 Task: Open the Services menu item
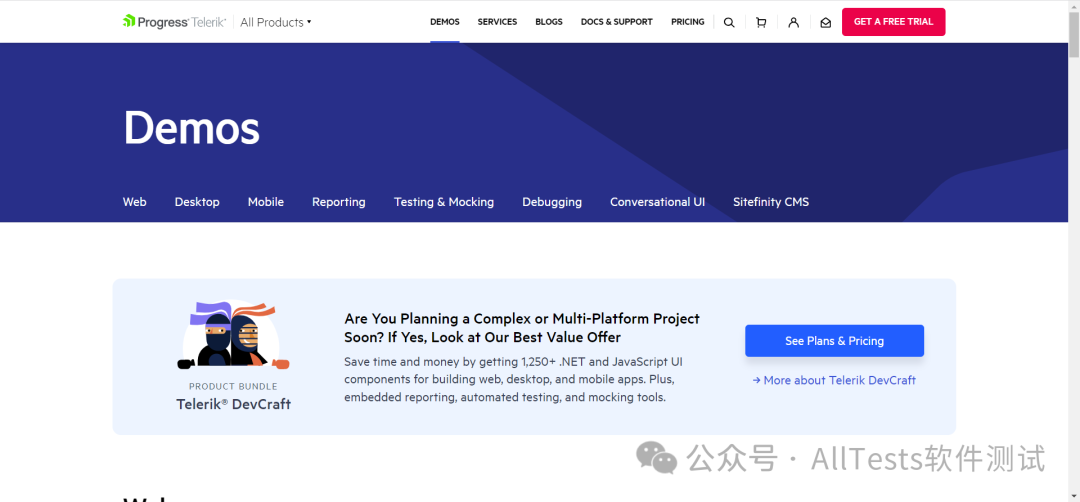tap(497, 22)
